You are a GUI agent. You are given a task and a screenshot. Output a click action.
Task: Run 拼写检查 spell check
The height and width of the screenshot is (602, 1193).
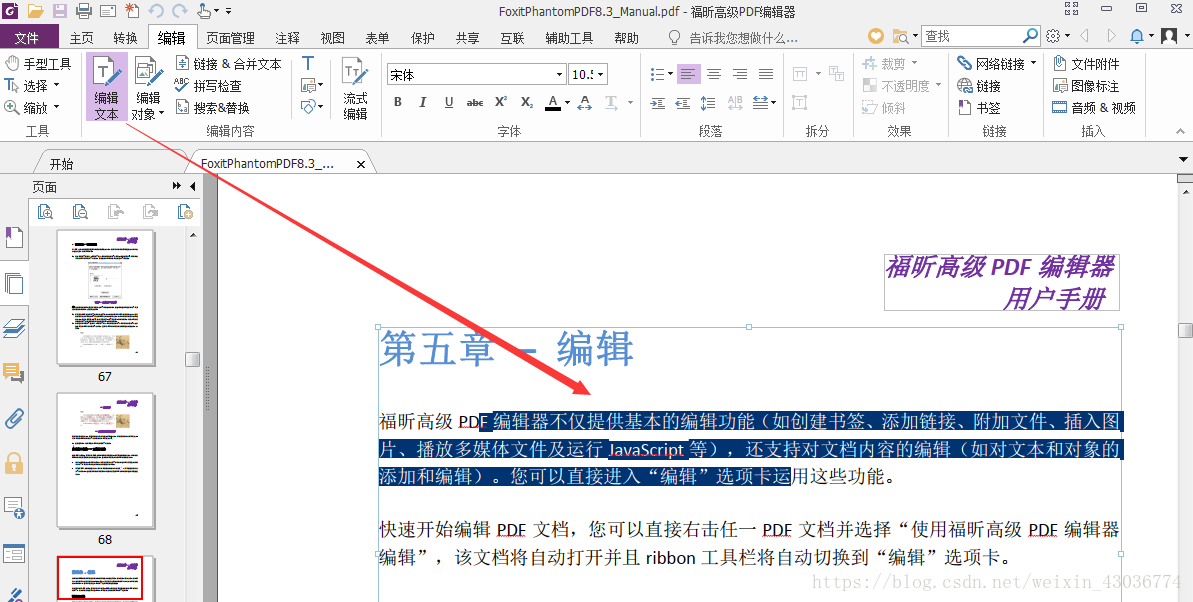click(208, 86)
